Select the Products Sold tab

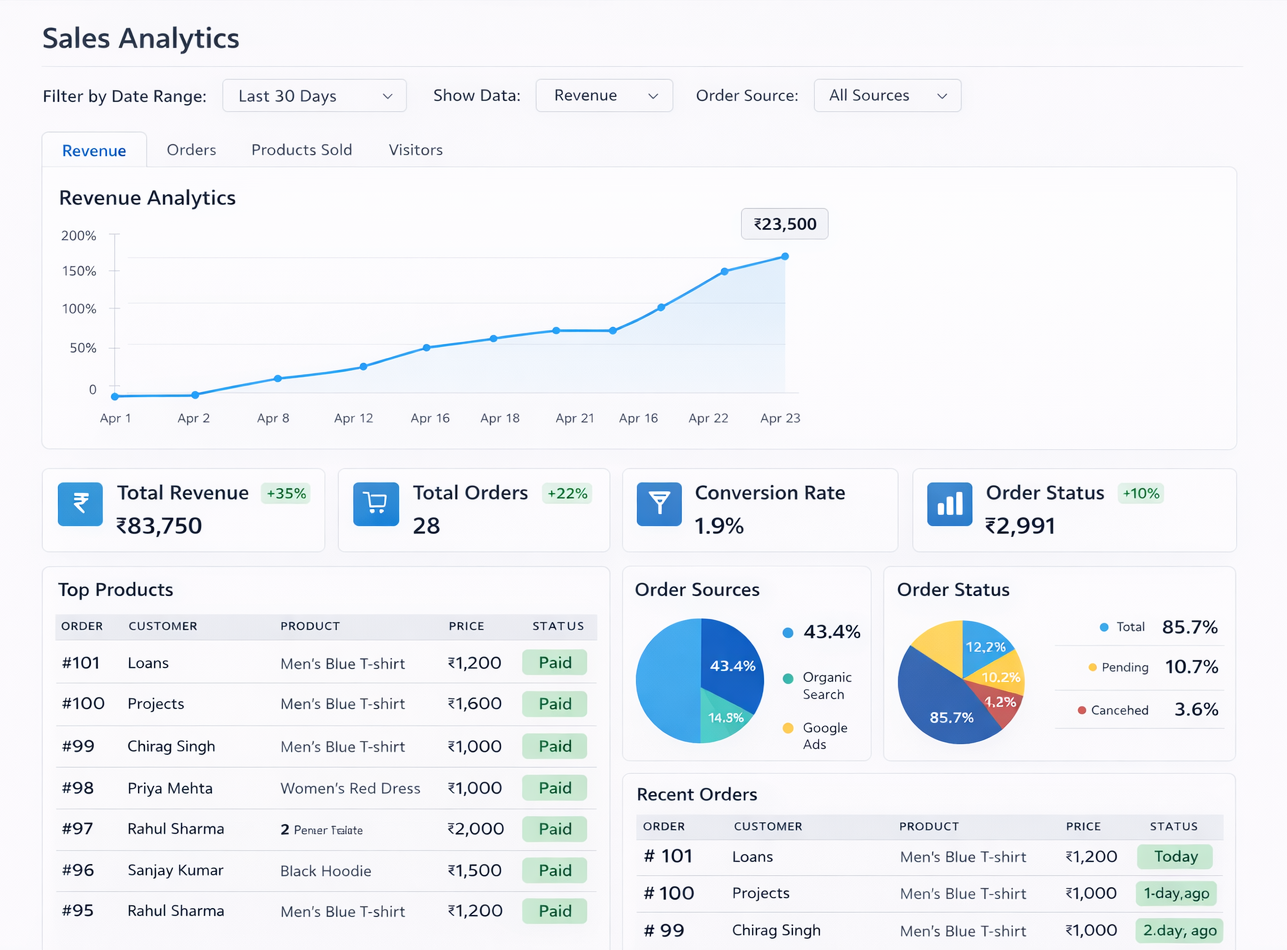pyautogui.click(x=301, y=150)
